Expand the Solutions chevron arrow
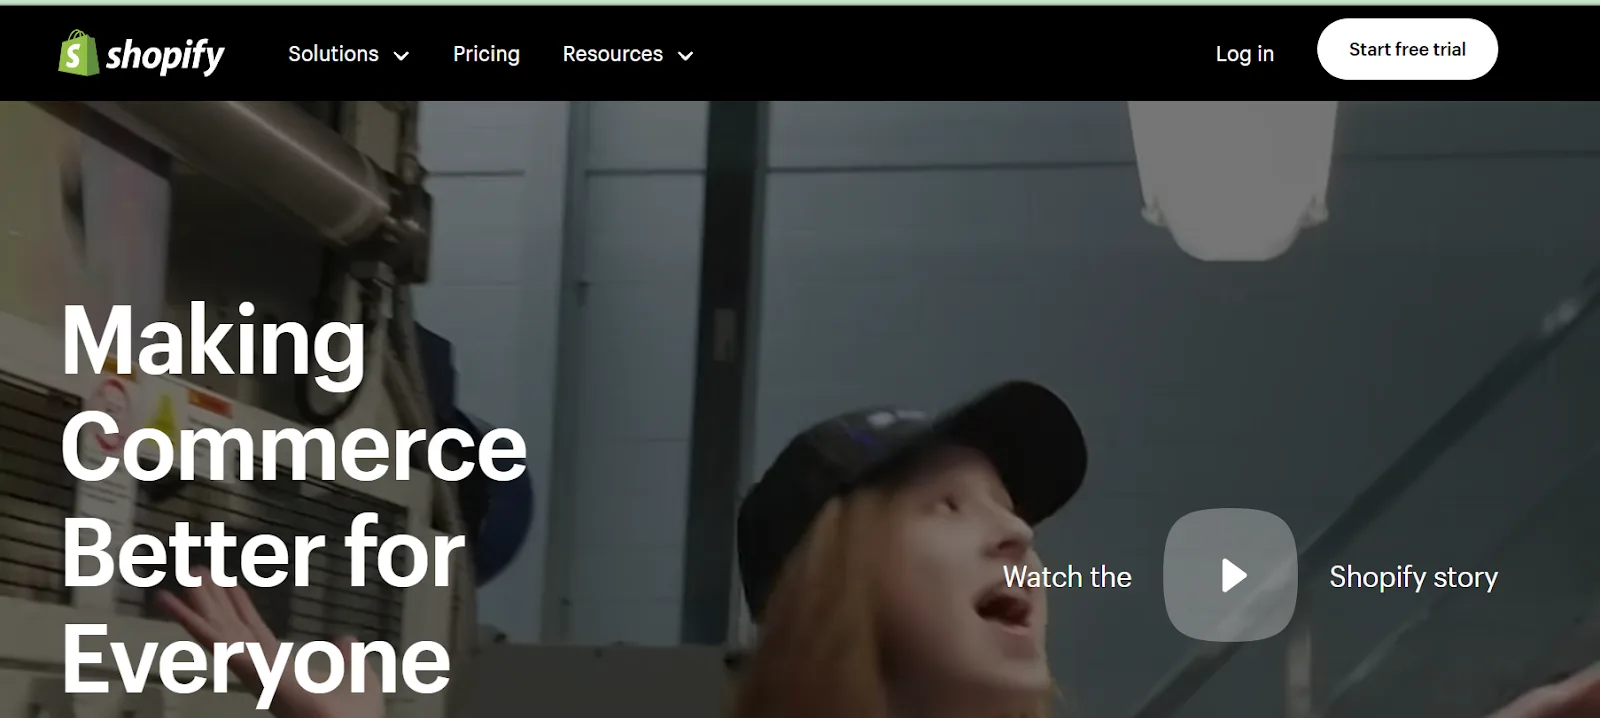The image size is (1600, 718). point(401,56)
